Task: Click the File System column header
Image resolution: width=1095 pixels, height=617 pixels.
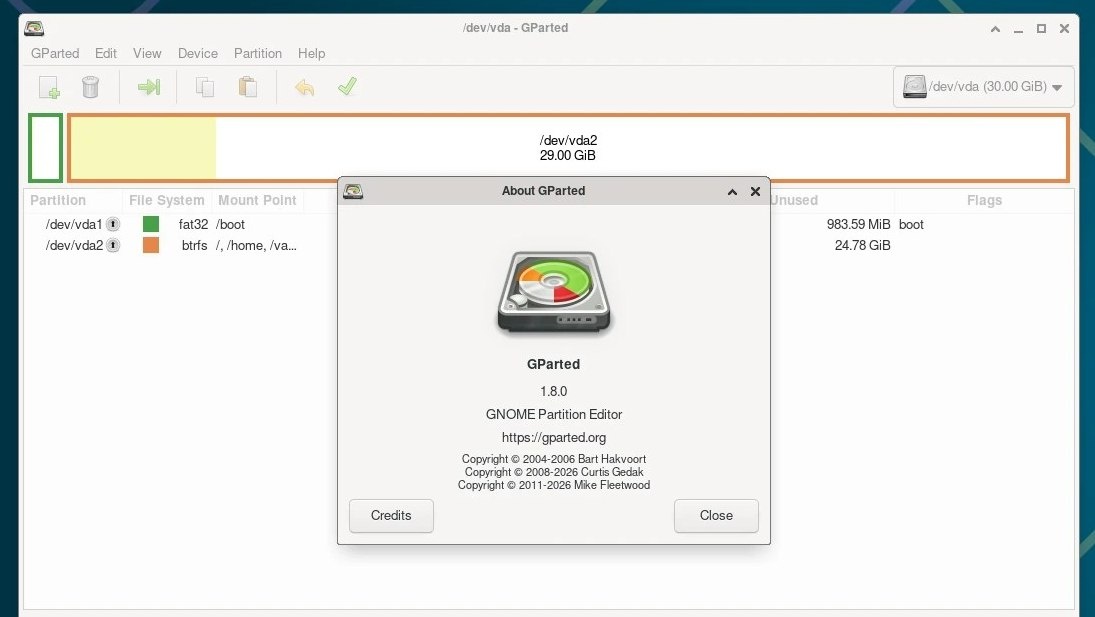Action: pyautogui.click(x=167, y=200)
